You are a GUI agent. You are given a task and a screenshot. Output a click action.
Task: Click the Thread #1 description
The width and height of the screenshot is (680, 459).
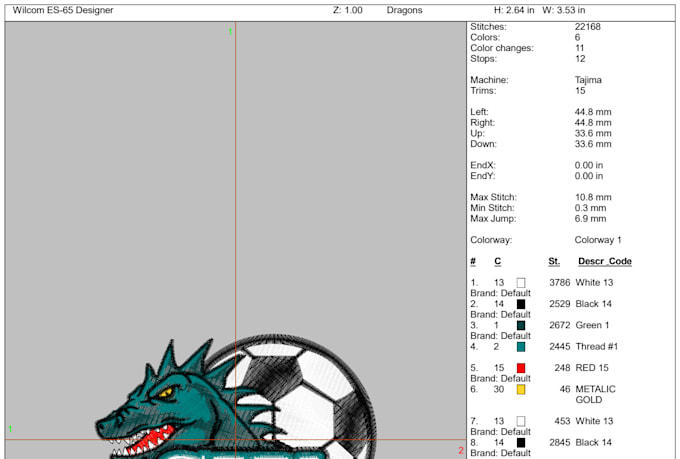point(596,347)
